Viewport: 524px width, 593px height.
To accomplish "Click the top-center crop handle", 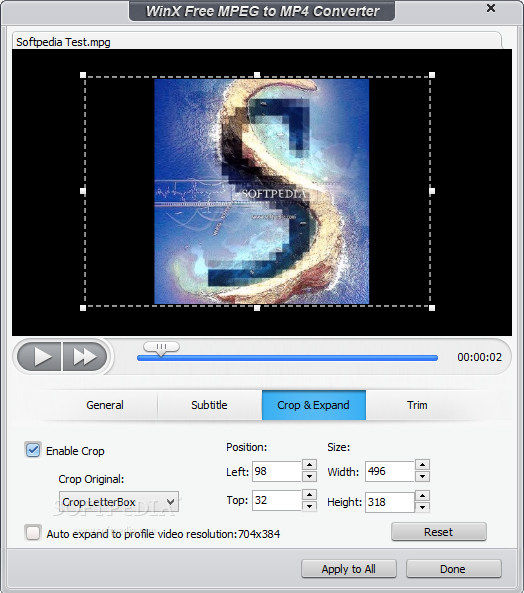I will (x=257, y=75).
